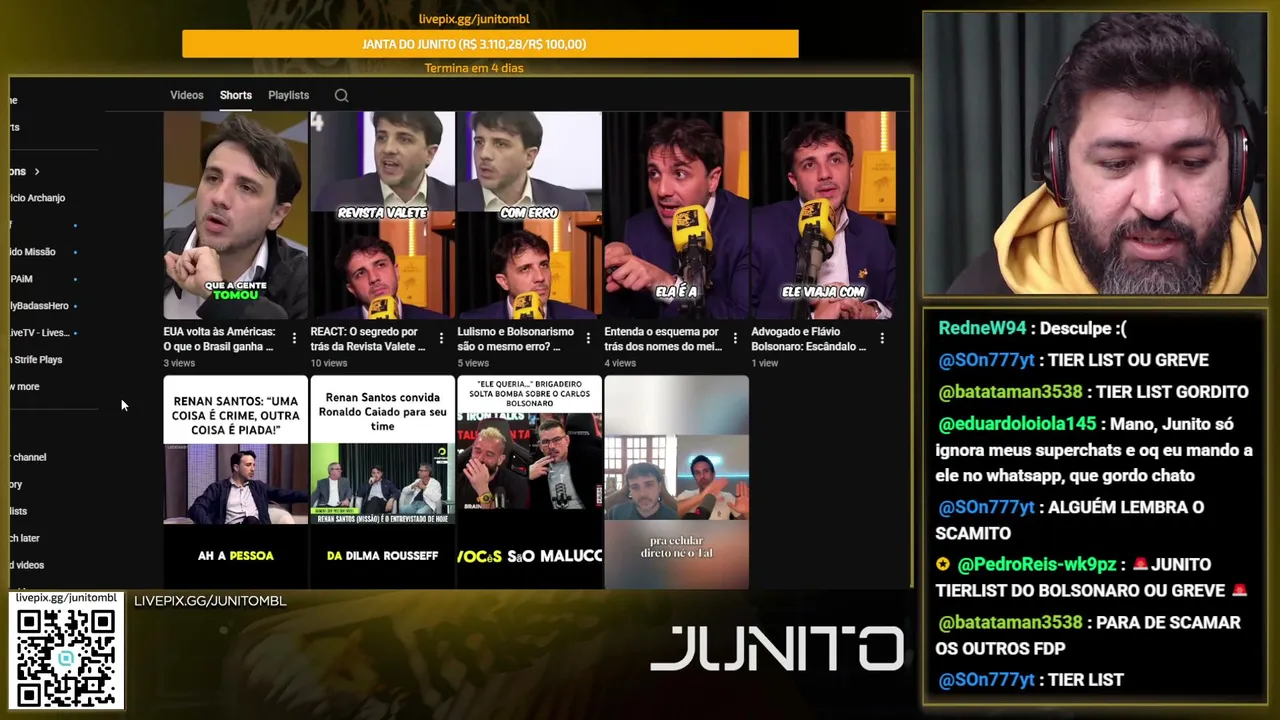
Task: Play the 'BRIGADEIRO SOLTA BOMBA' short thumbnail
Action: point(530,482)
